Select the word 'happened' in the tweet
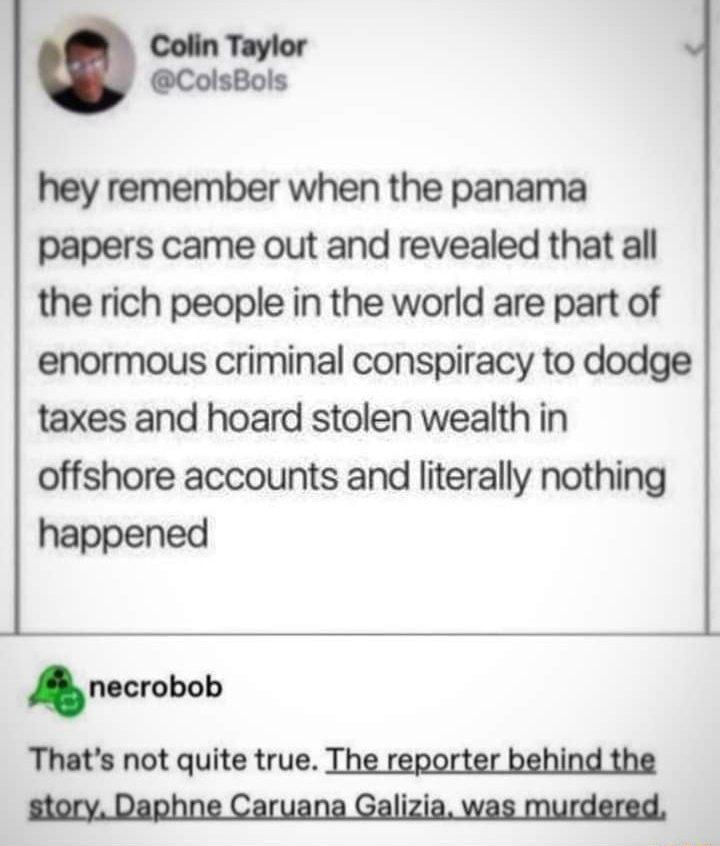Screen dimensions: 720x846 [124, 533]
